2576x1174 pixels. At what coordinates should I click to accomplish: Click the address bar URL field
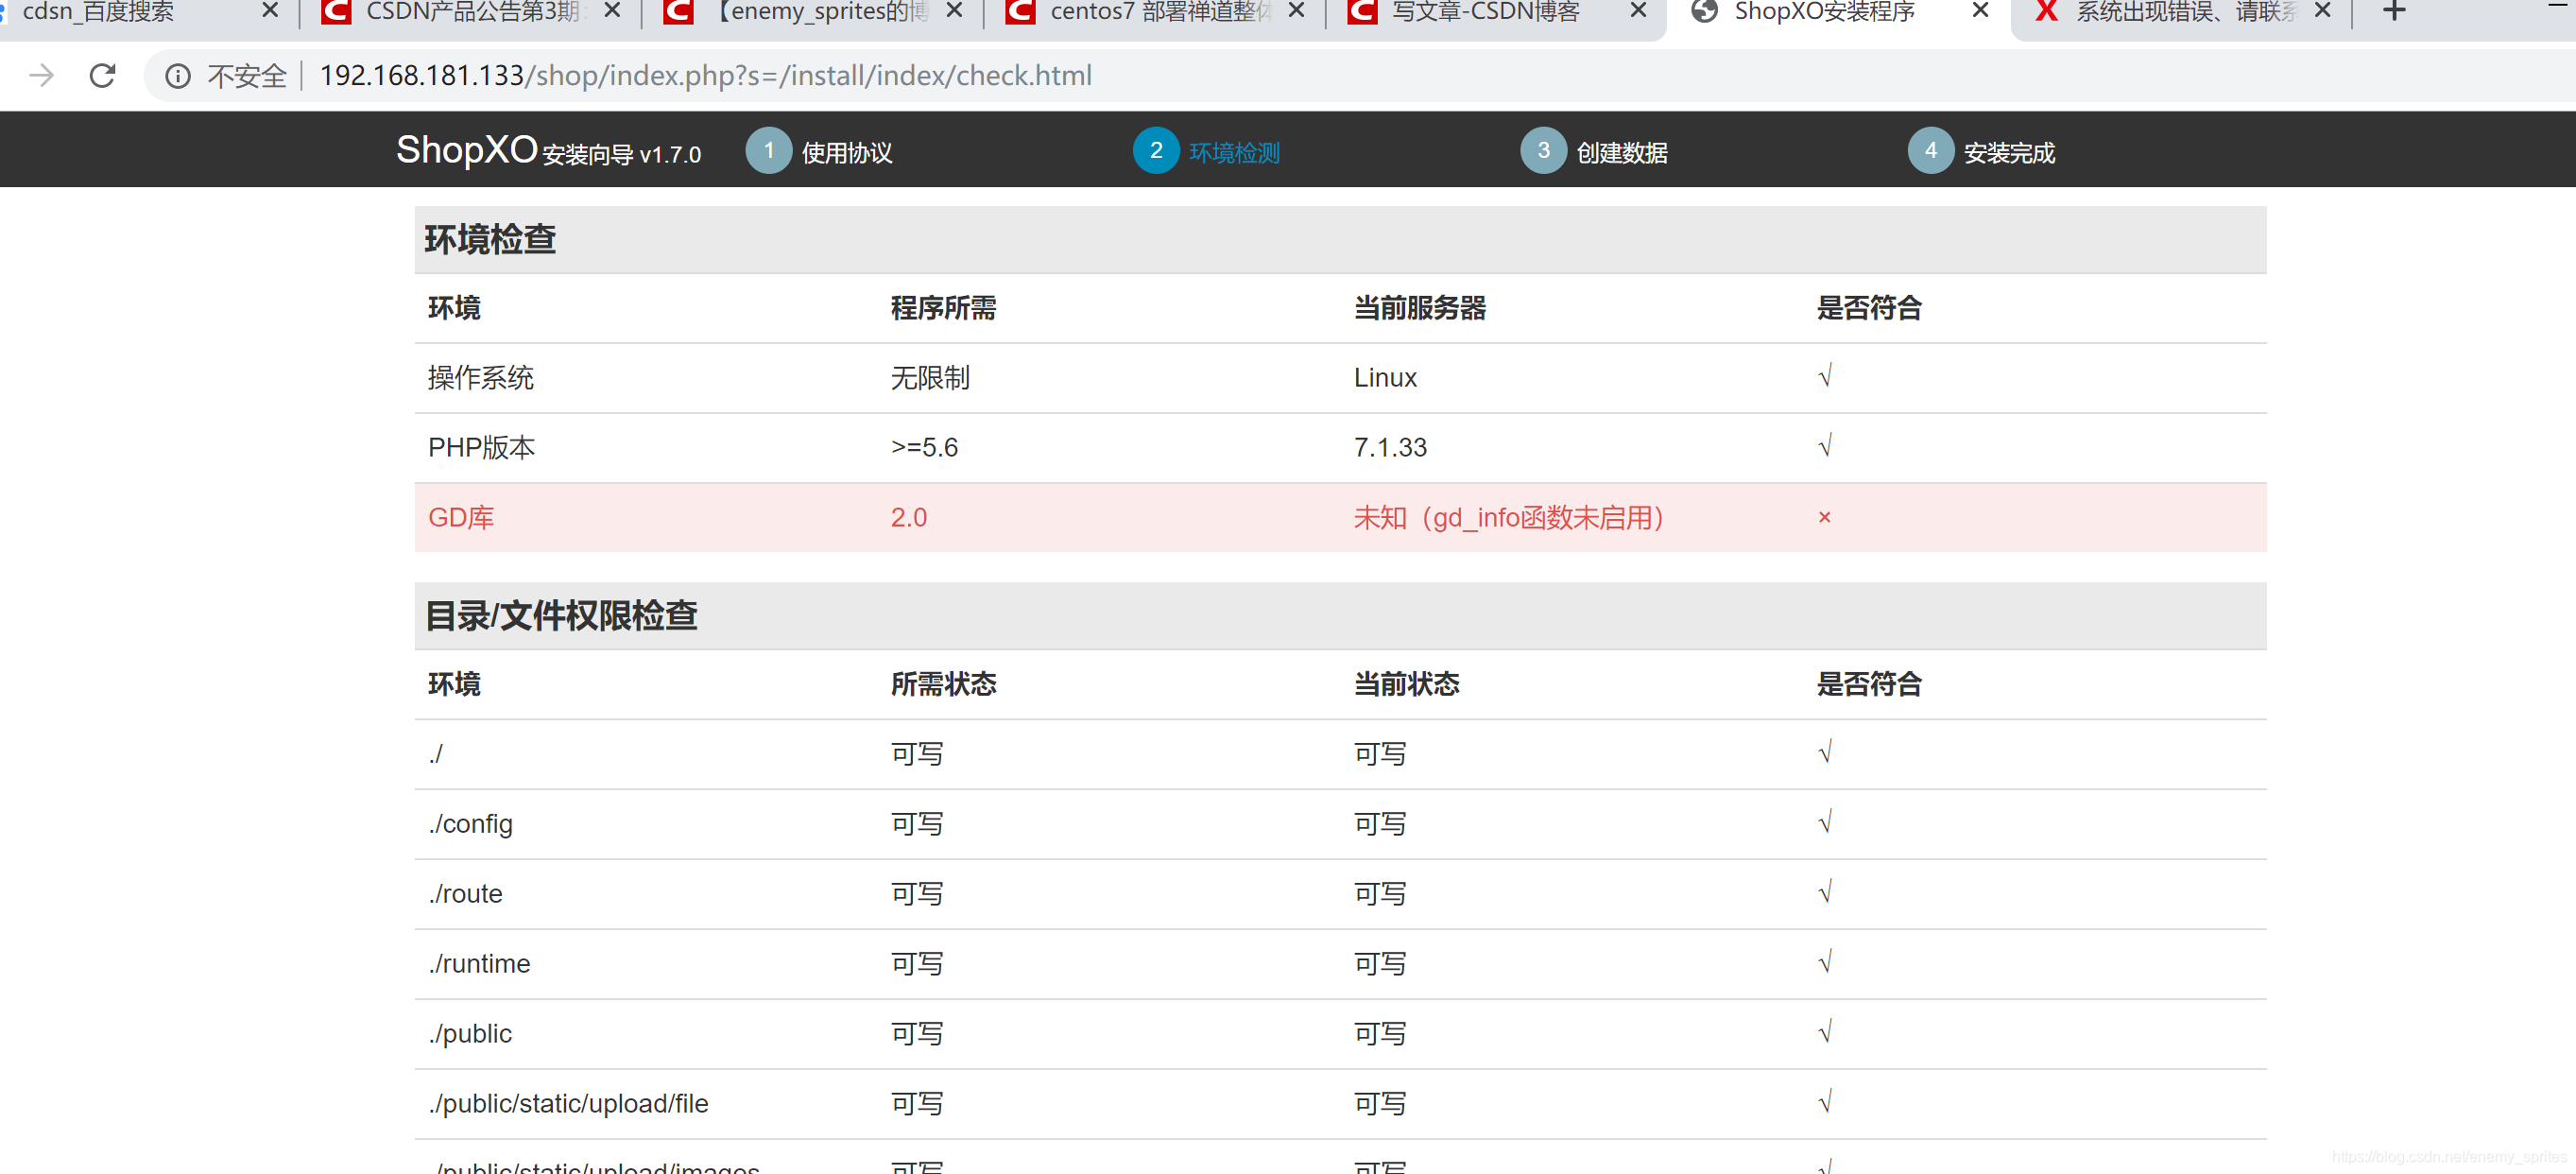(705, 76)
